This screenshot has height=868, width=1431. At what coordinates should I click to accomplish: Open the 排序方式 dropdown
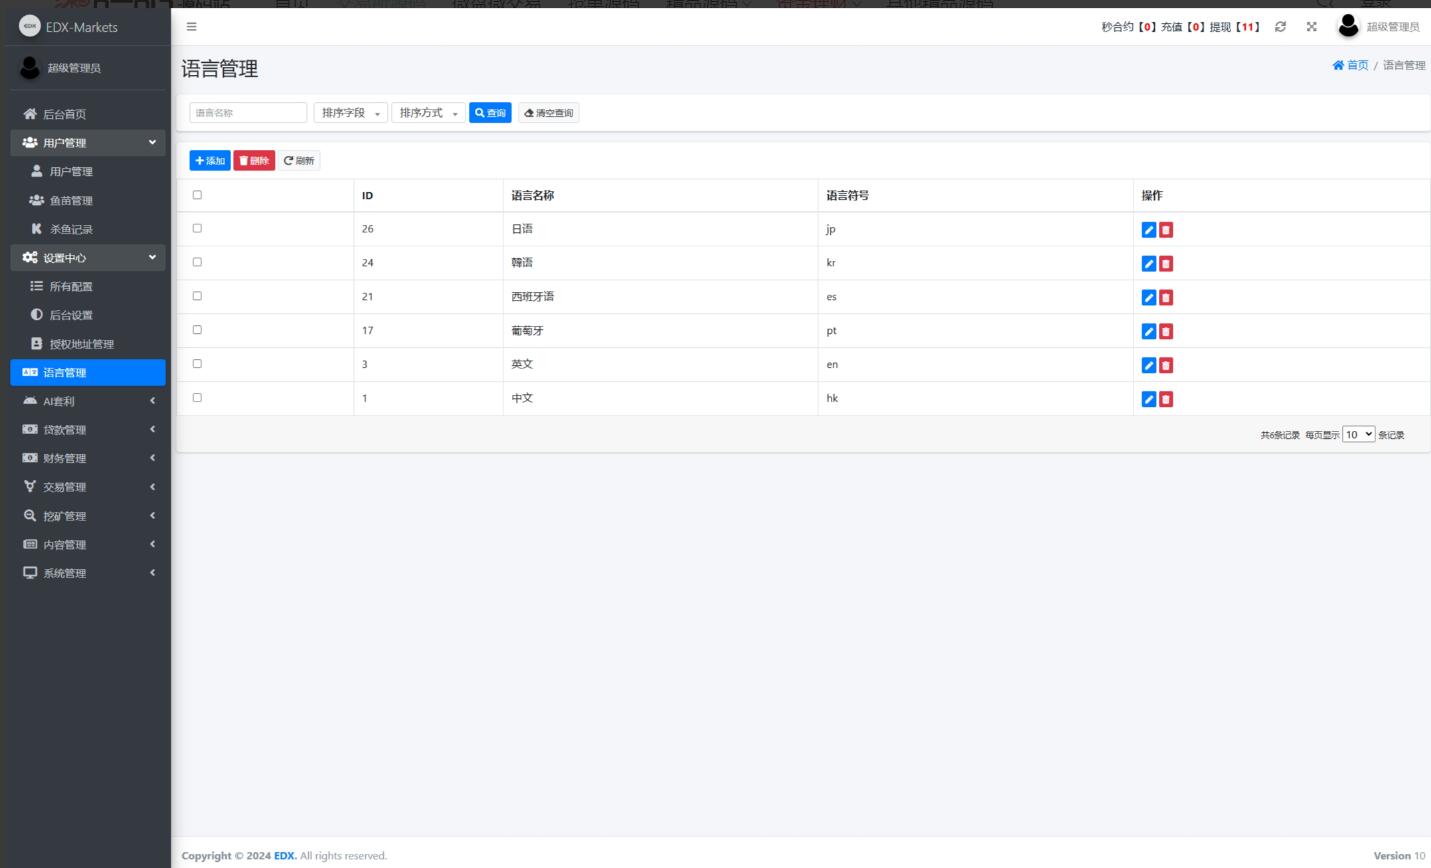[428, 113]
